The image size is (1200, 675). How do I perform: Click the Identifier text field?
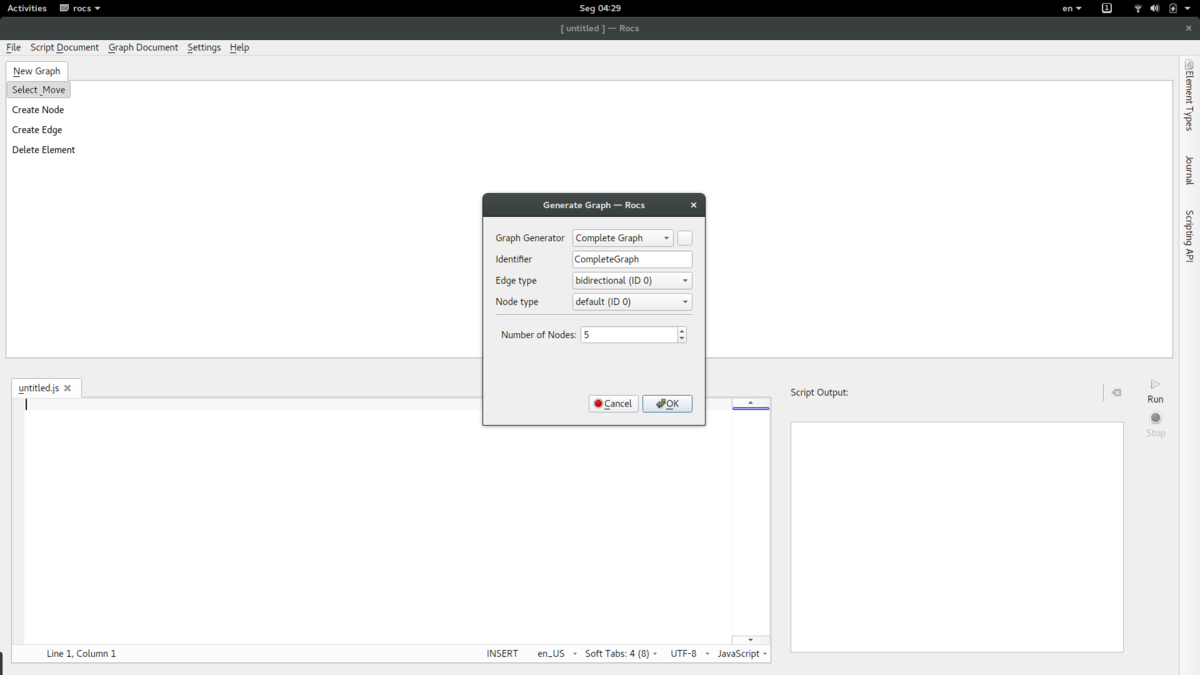(632, 259)
